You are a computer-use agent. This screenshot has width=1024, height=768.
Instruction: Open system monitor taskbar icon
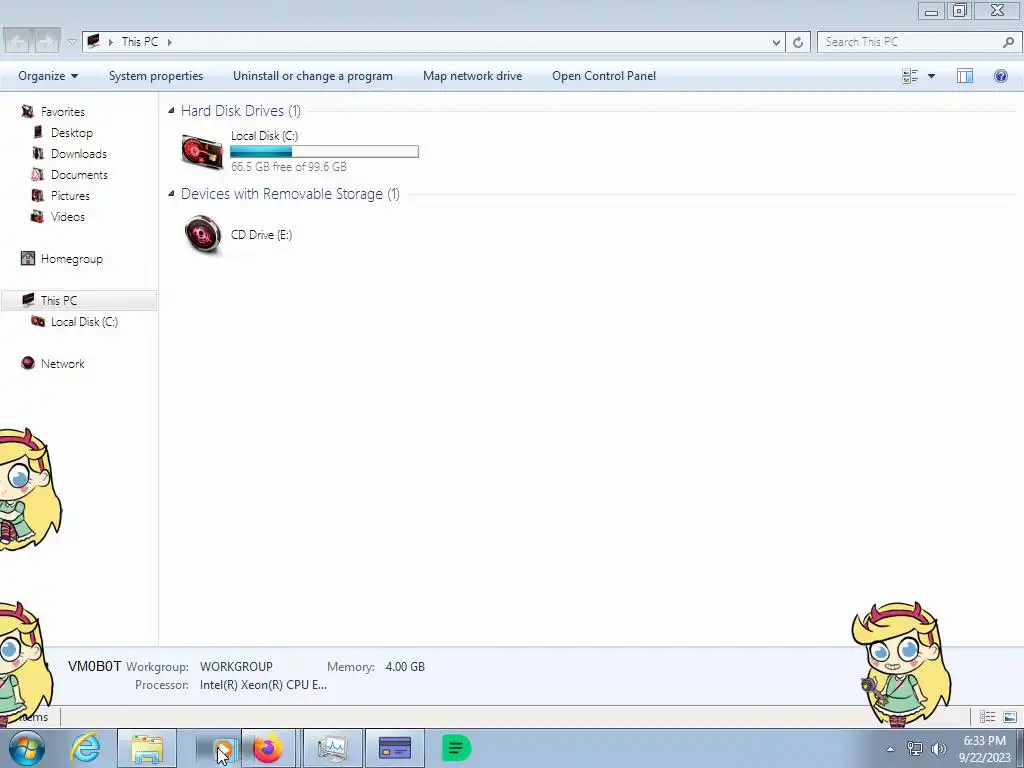click(x=332, y=748)
